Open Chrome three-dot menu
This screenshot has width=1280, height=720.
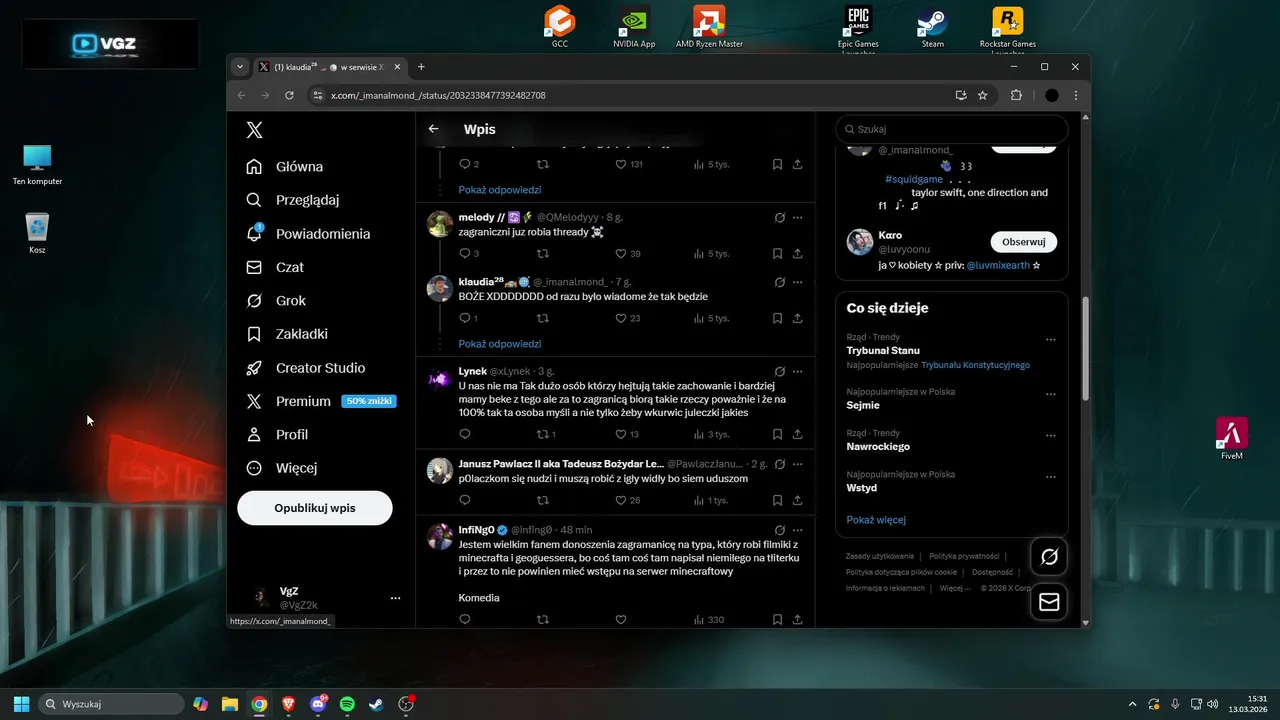tap(1076, 95)
